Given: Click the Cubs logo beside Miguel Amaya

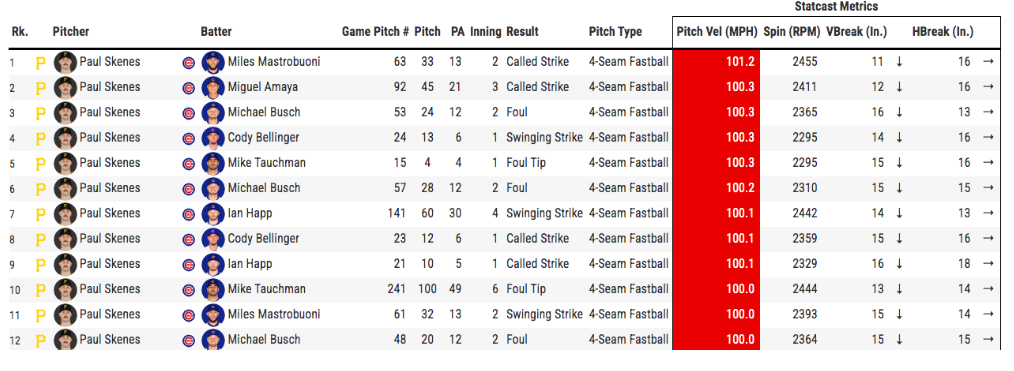Looking at the screenshot, I should click(188, 88).
